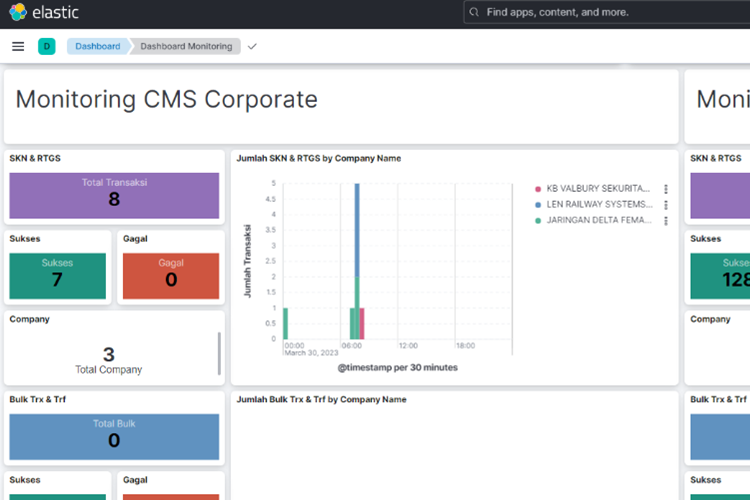Click the checkmark icon beside the breadcrumbs
The image size is (750, 500).
coord(252,46)
